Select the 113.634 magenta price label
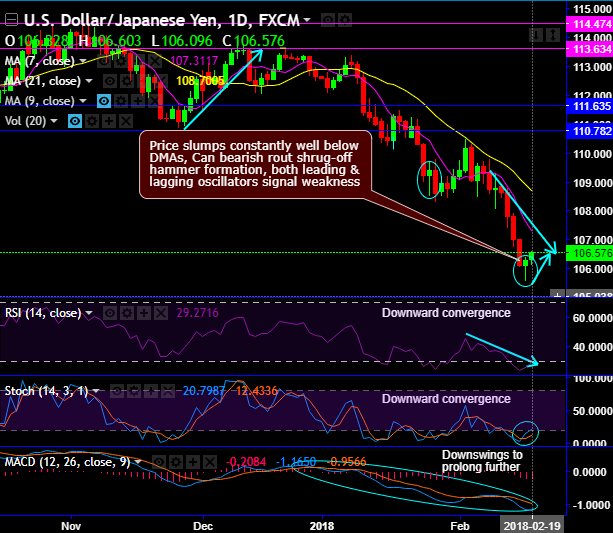The image size is (613, 533). [x=590, y=49]
